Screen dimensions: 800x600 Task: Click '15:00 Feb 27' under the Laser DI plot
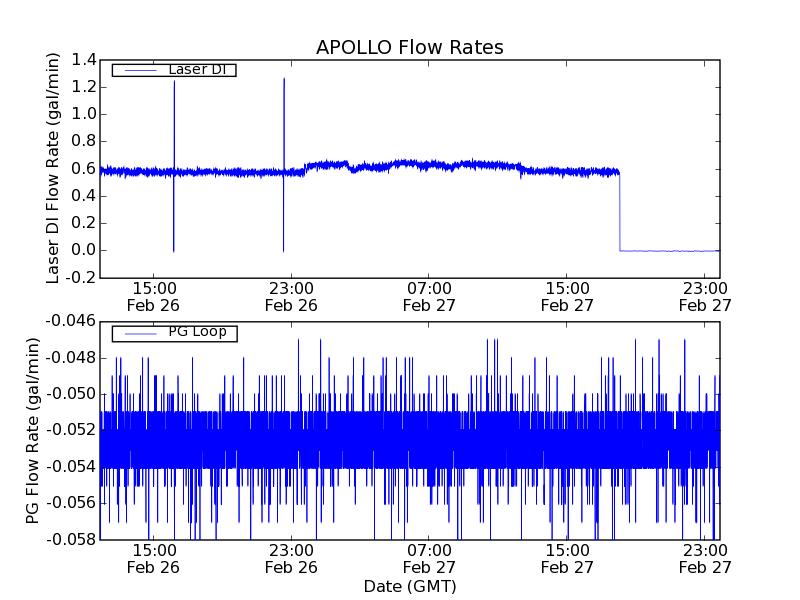567,297
